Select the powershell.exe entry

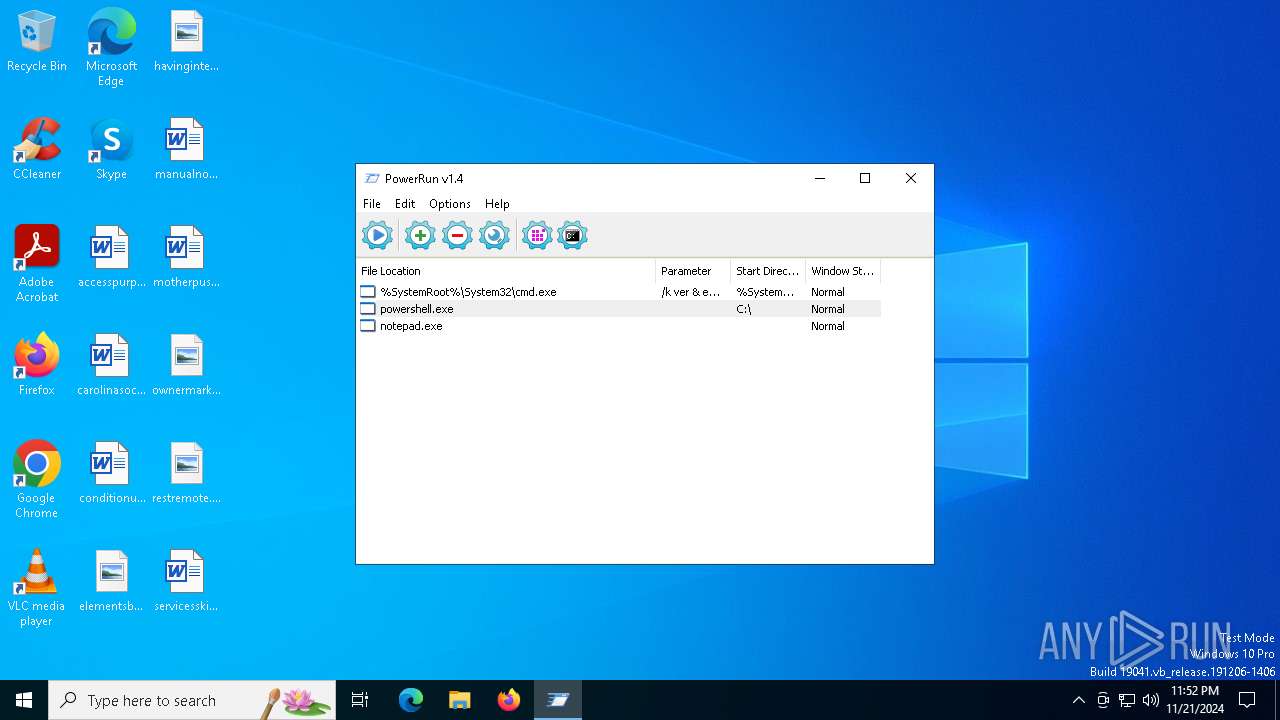coord(619,309)
